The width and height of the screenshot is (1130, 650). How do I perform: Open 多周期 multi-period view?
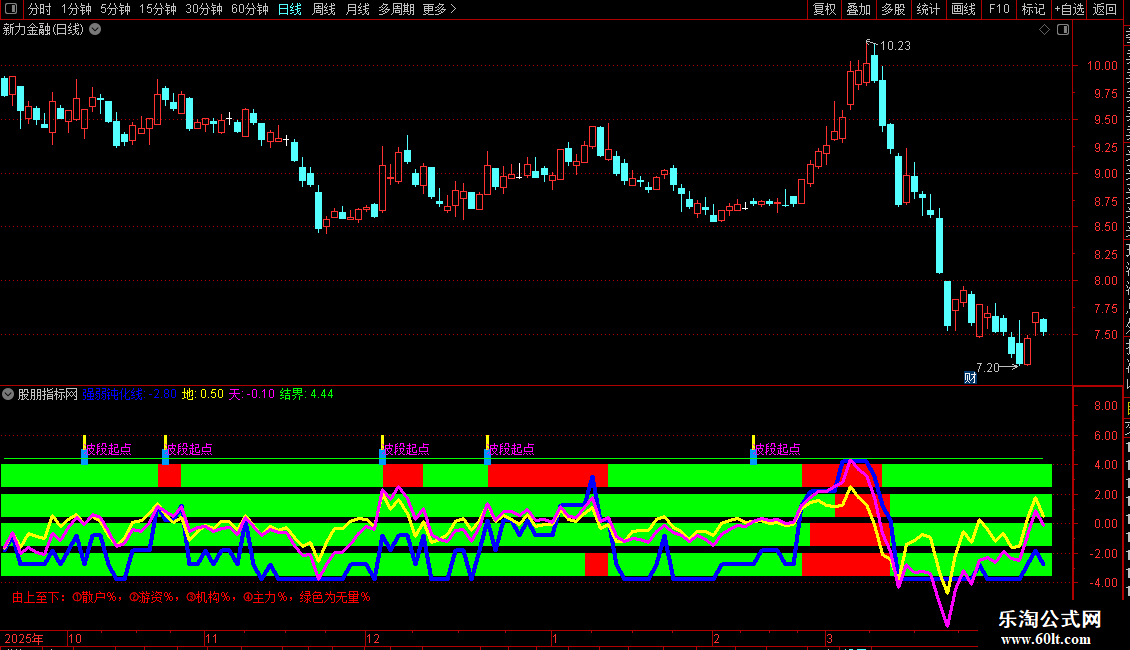[396, 9]
